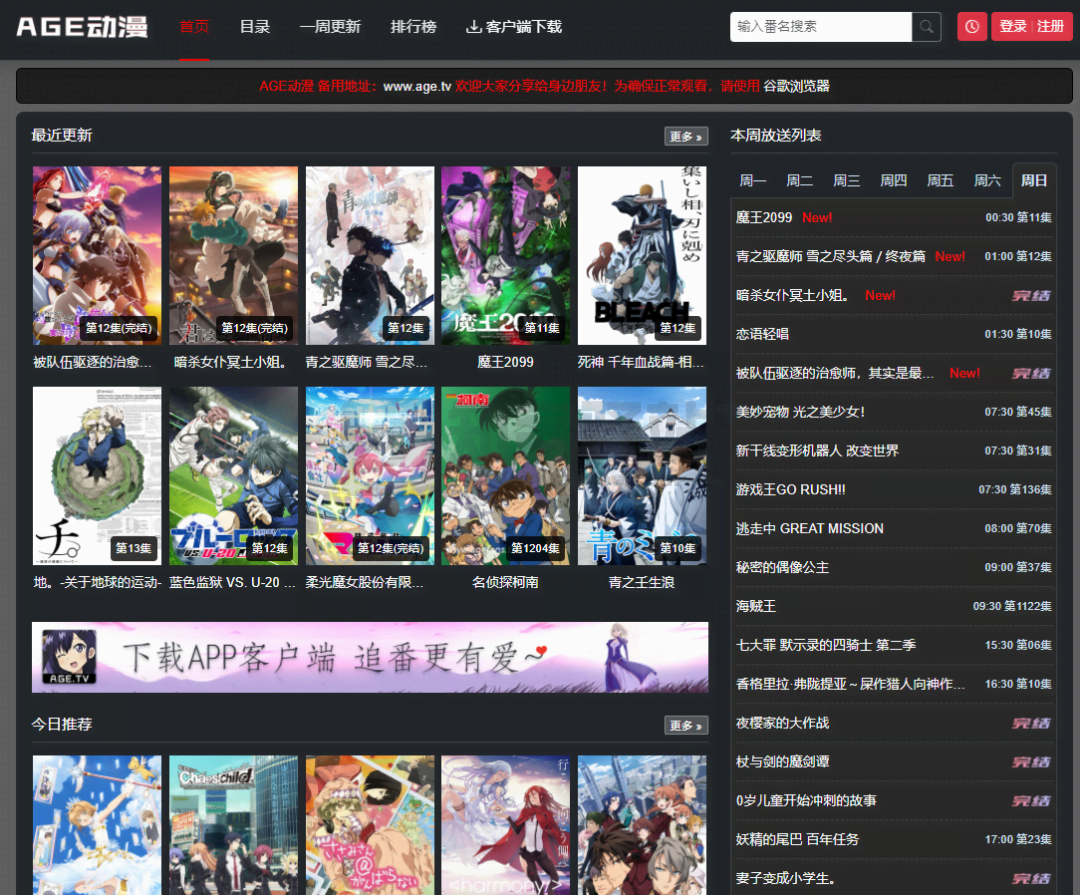Click the 名侦探柯南 cover thumbnail
Screen dimensions: 1080x895
click(505, 475)
